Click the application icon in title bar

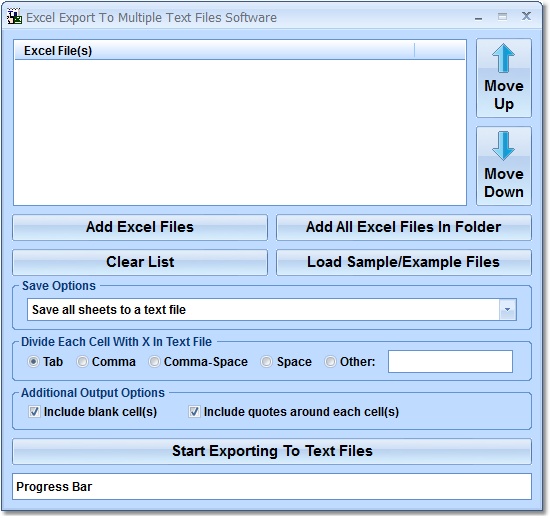point(14,17)
